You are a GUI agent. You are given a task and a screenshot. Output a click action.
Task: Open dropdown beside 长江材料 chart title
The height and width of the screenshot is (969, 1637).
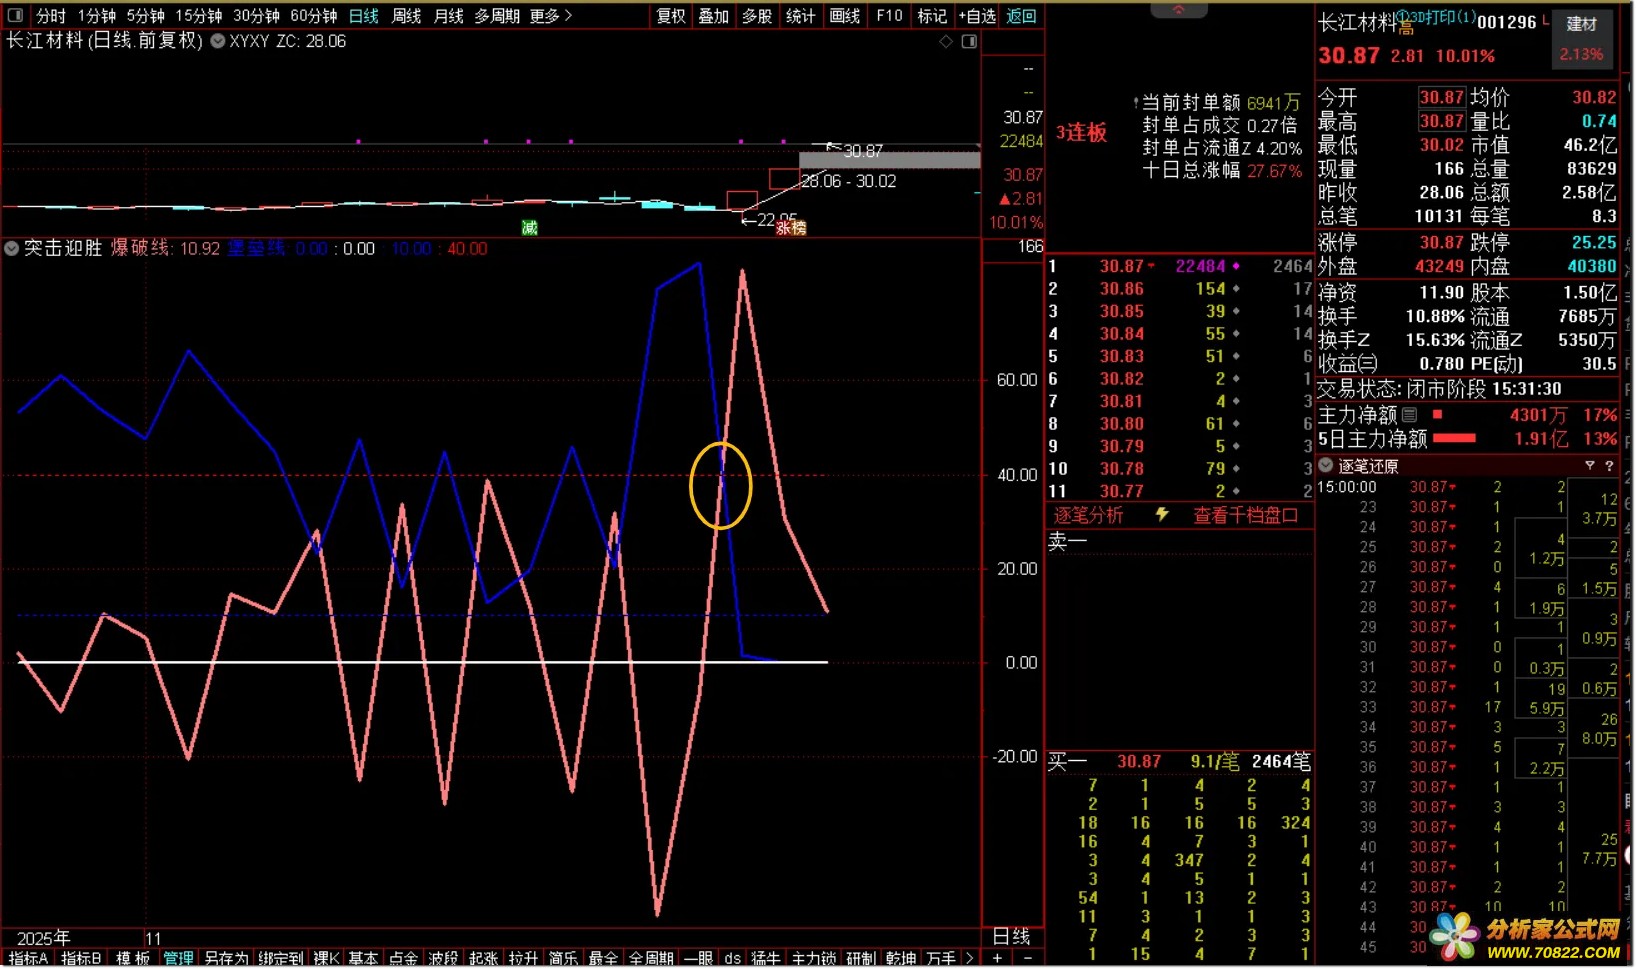pos(217,41)
